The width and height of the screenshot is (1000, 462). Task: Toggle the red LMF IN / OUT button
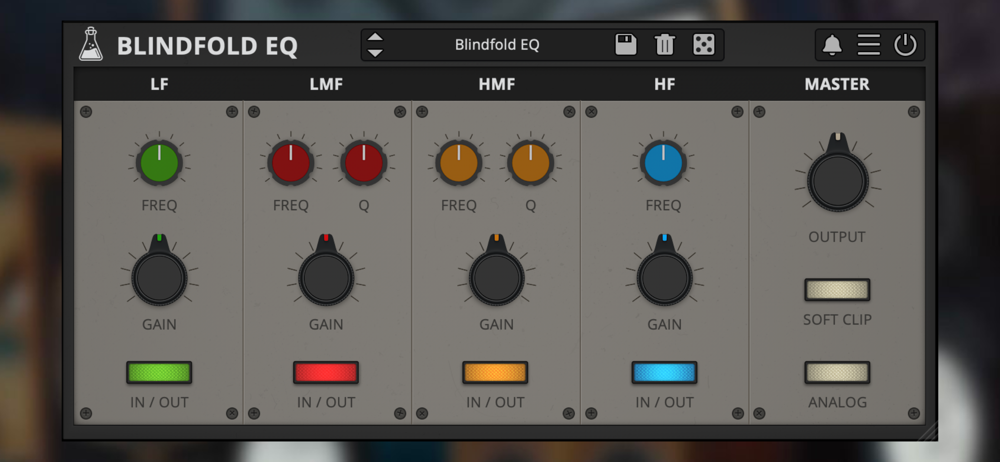click(x=326, y=373)
